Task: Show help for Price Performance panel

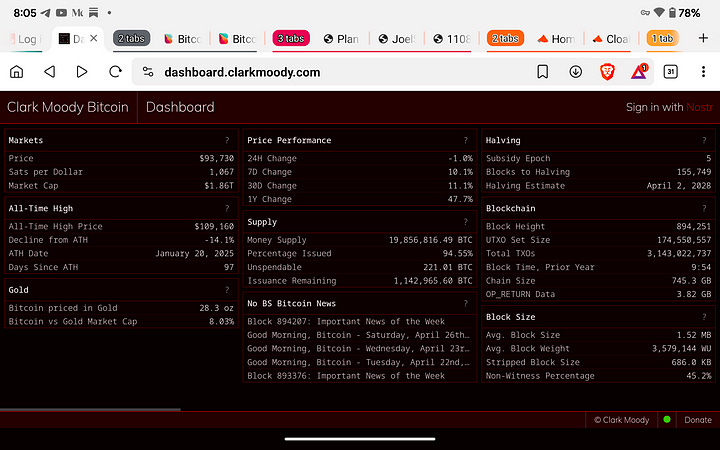Action: pos(466,141)
